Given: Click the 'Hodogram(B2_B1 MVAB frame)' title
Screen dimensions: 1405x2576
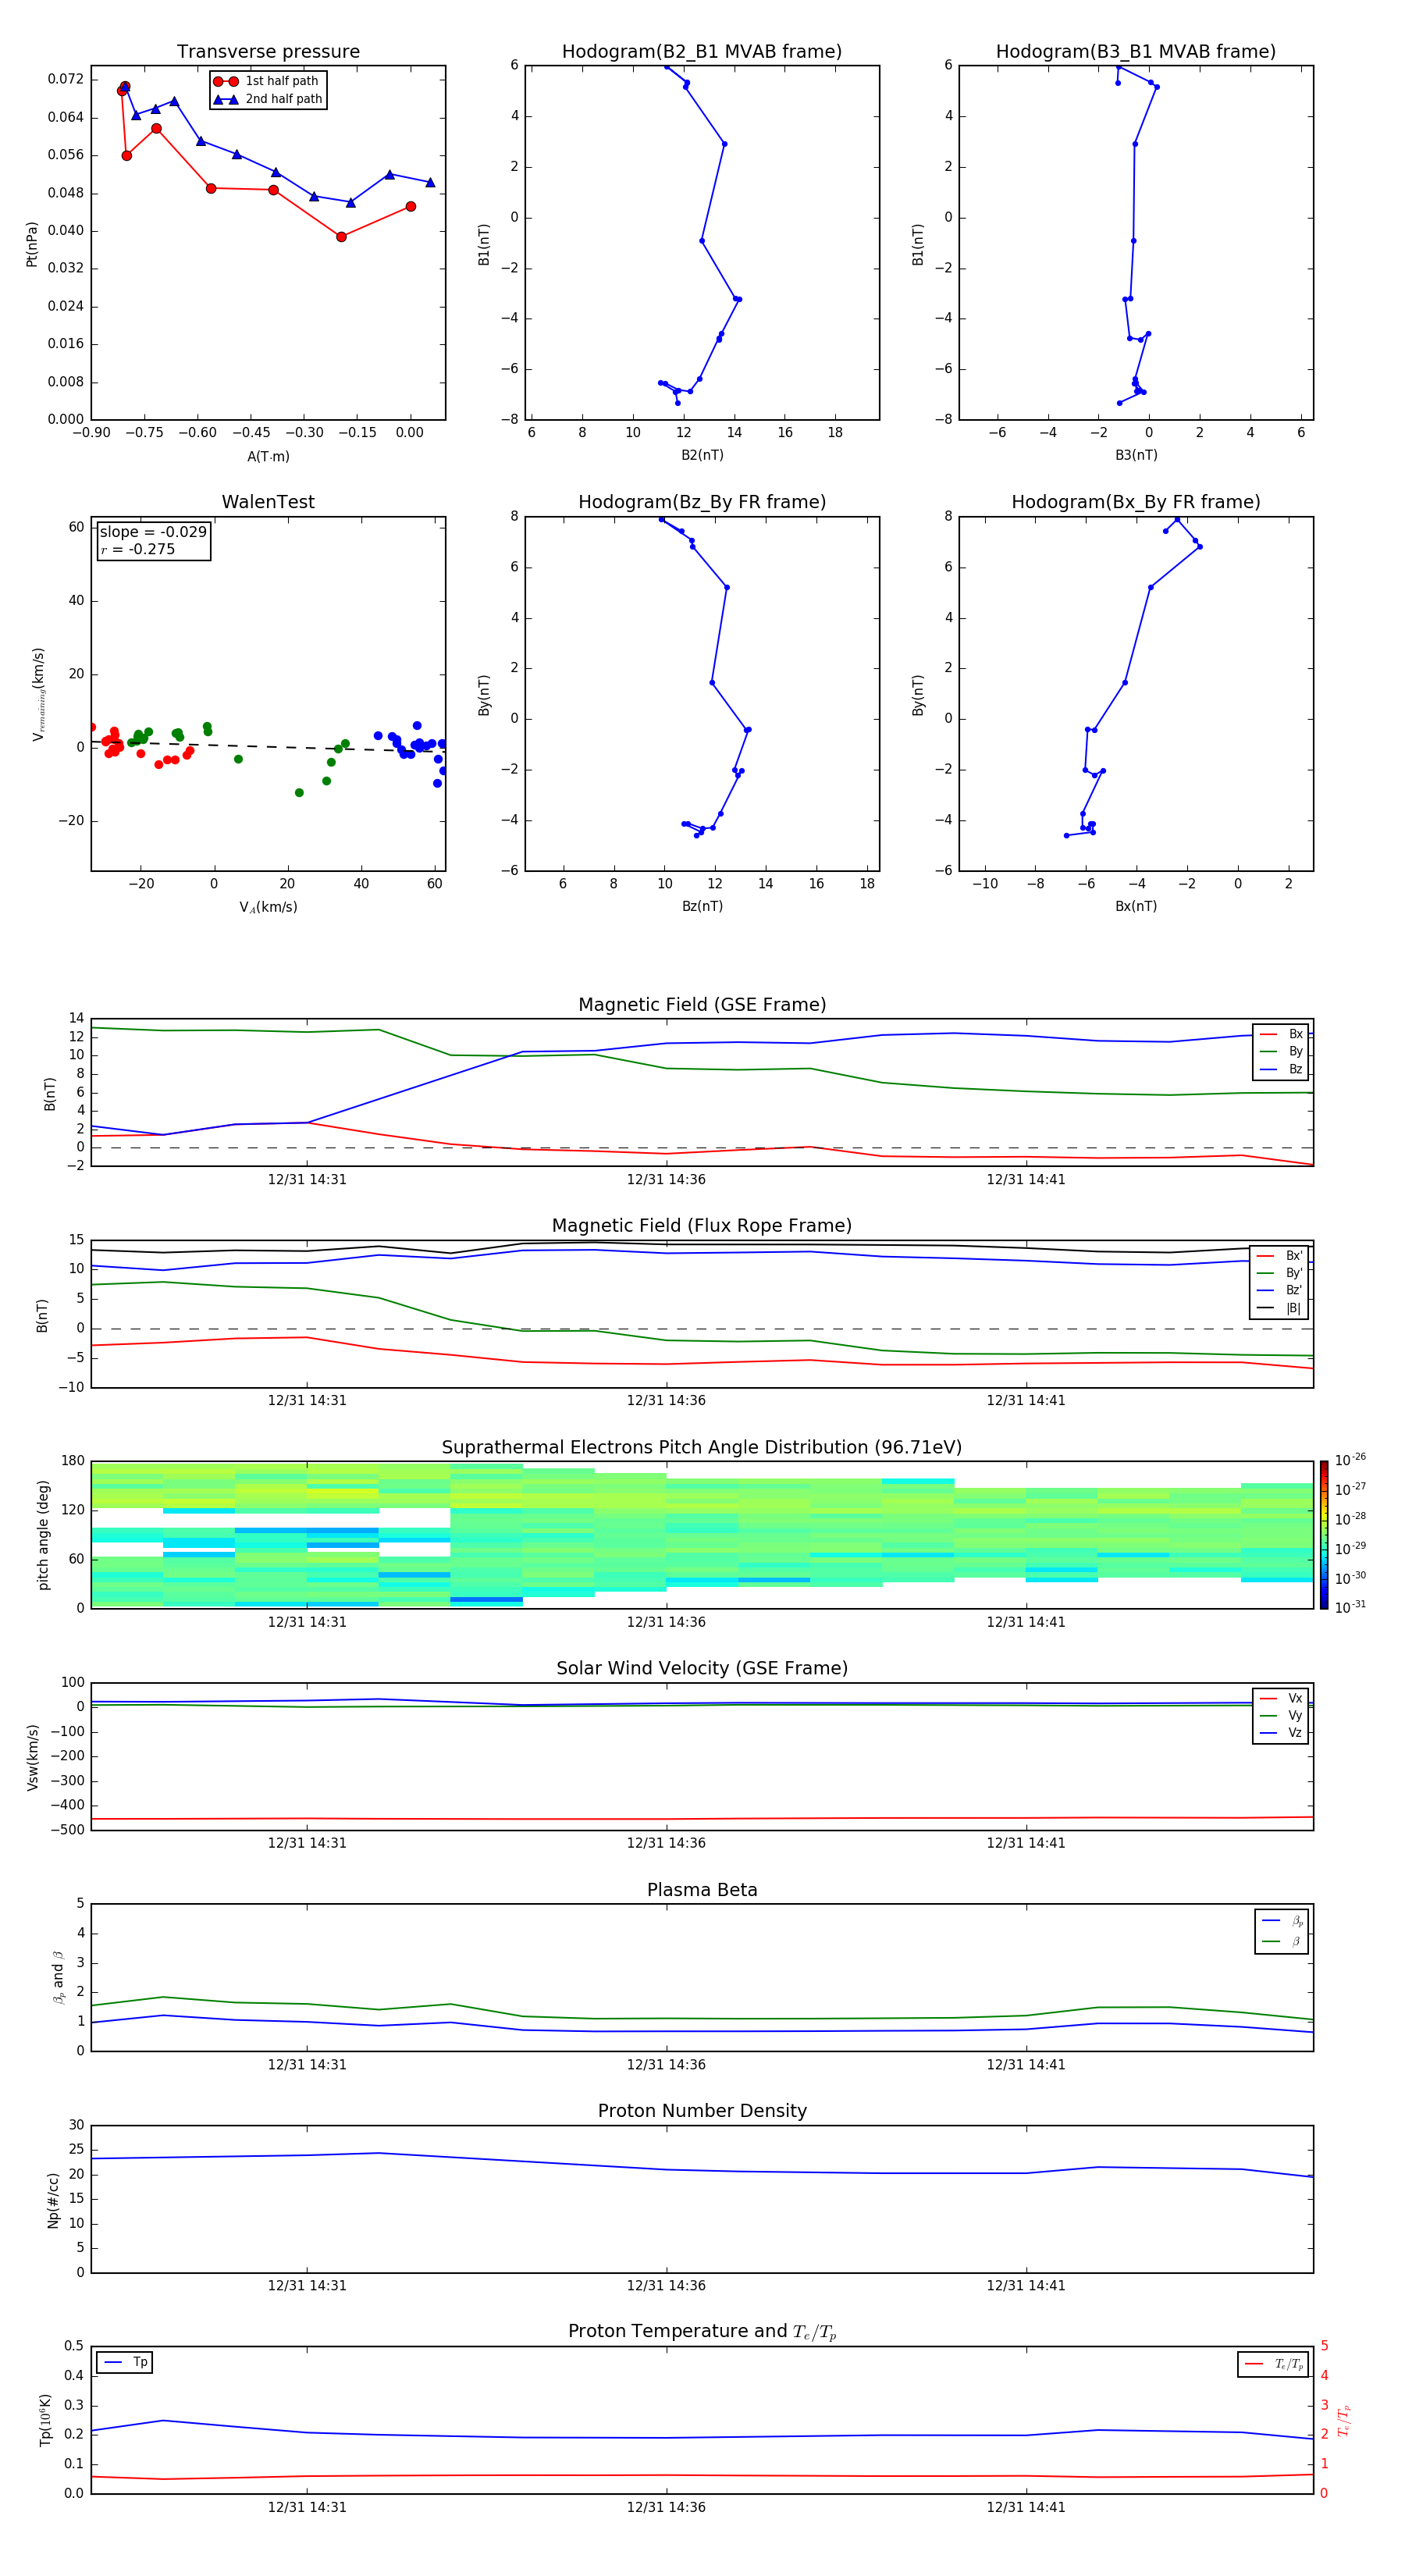Looking at the screenshot, I should [x=701, y=52].
